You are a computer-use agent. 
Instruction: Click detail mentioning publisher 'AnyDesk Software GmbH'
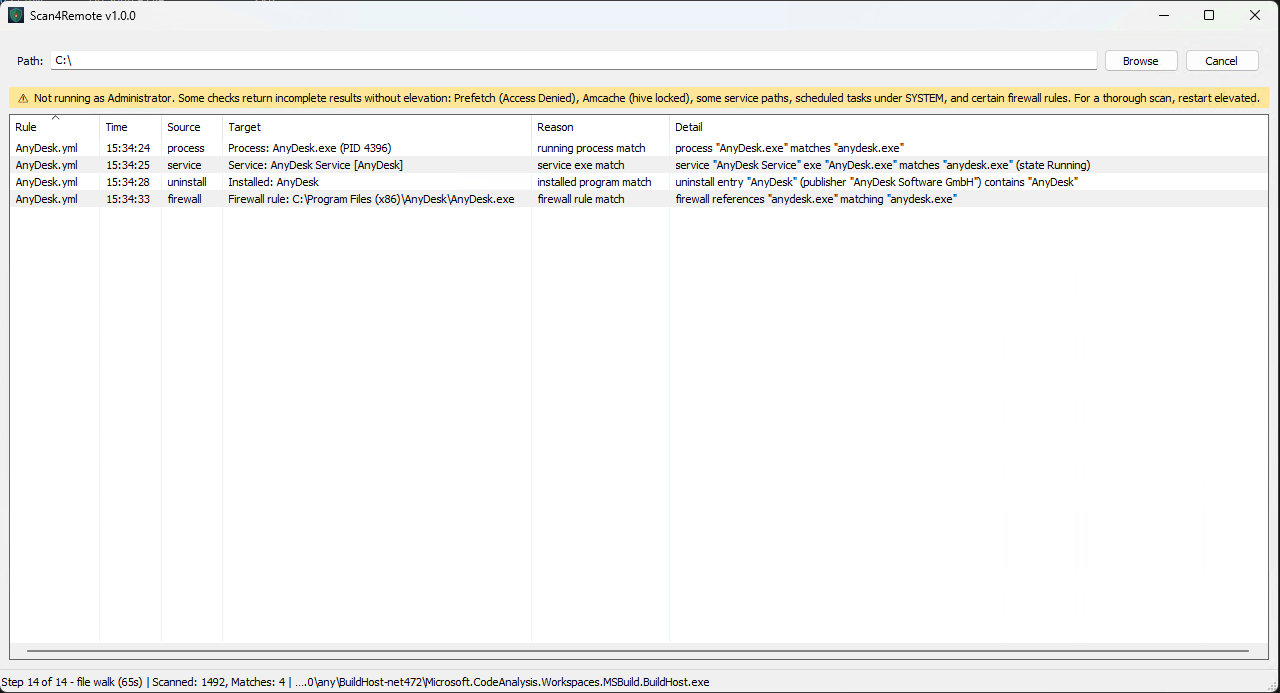[x=876, y=182]
